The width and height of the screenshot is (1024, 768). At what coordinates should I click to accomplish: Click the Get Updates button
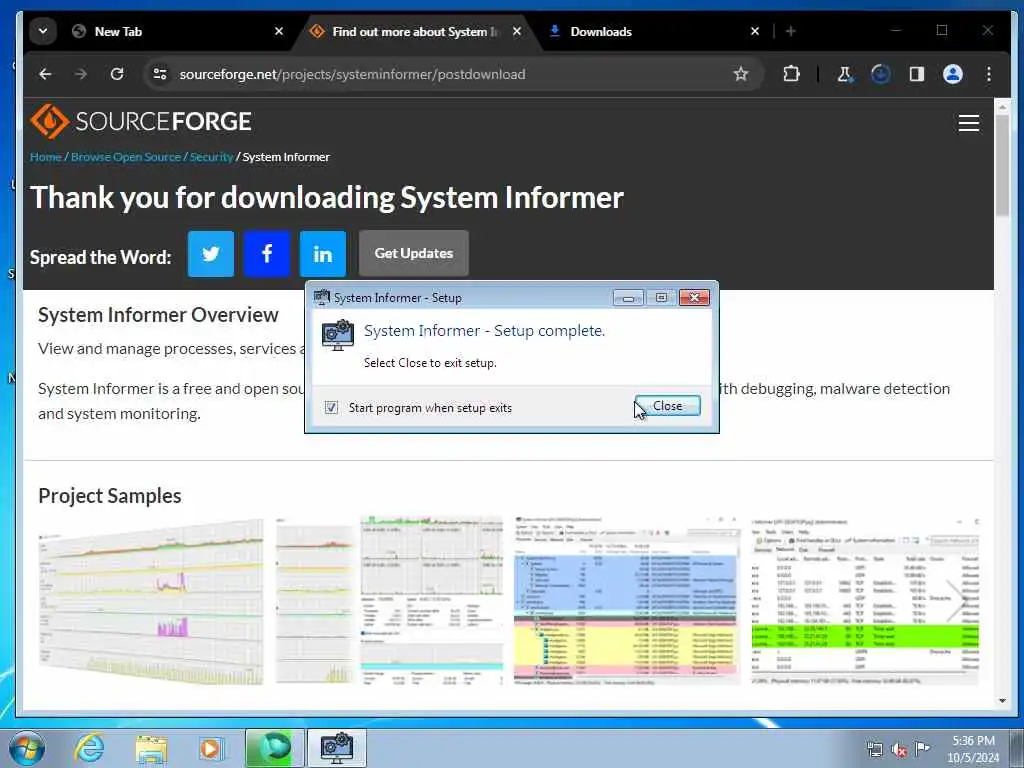coord(413,253)
